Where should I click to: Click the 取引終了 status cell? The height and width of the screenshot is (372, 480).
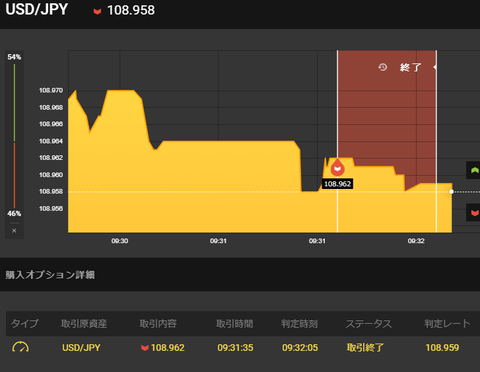coord(365,348)
